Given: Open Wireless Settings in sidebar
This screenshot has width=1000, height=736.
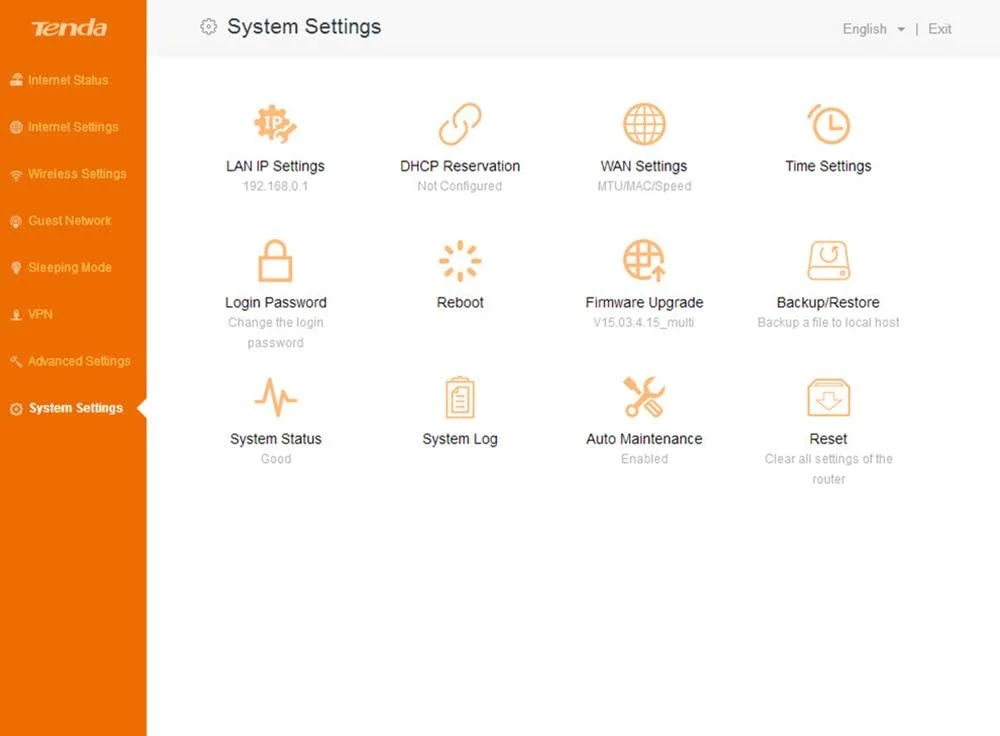Looking at the screenshot, I should coord(76,174).
